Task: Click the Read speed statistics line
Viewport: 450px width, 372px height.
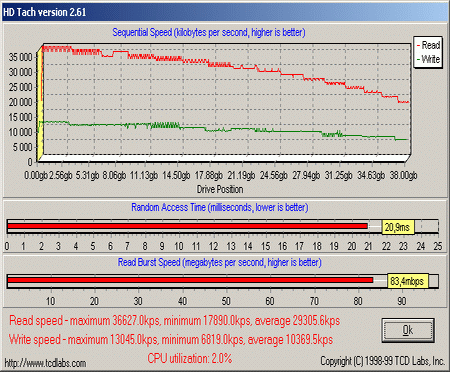Action: coord(174,321)
